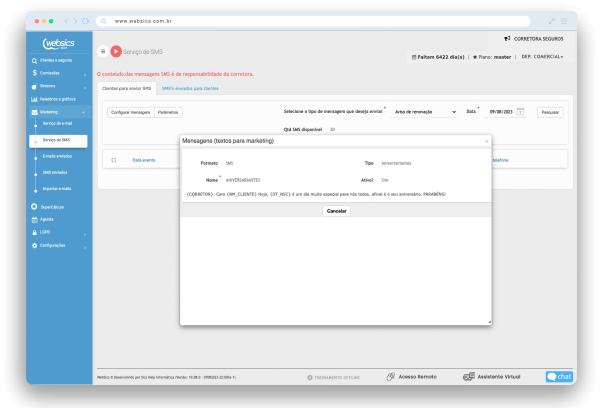The width and height of the screenshot is (600, 408).
Task: Open the message type dropdown
Action: (424, 112)
